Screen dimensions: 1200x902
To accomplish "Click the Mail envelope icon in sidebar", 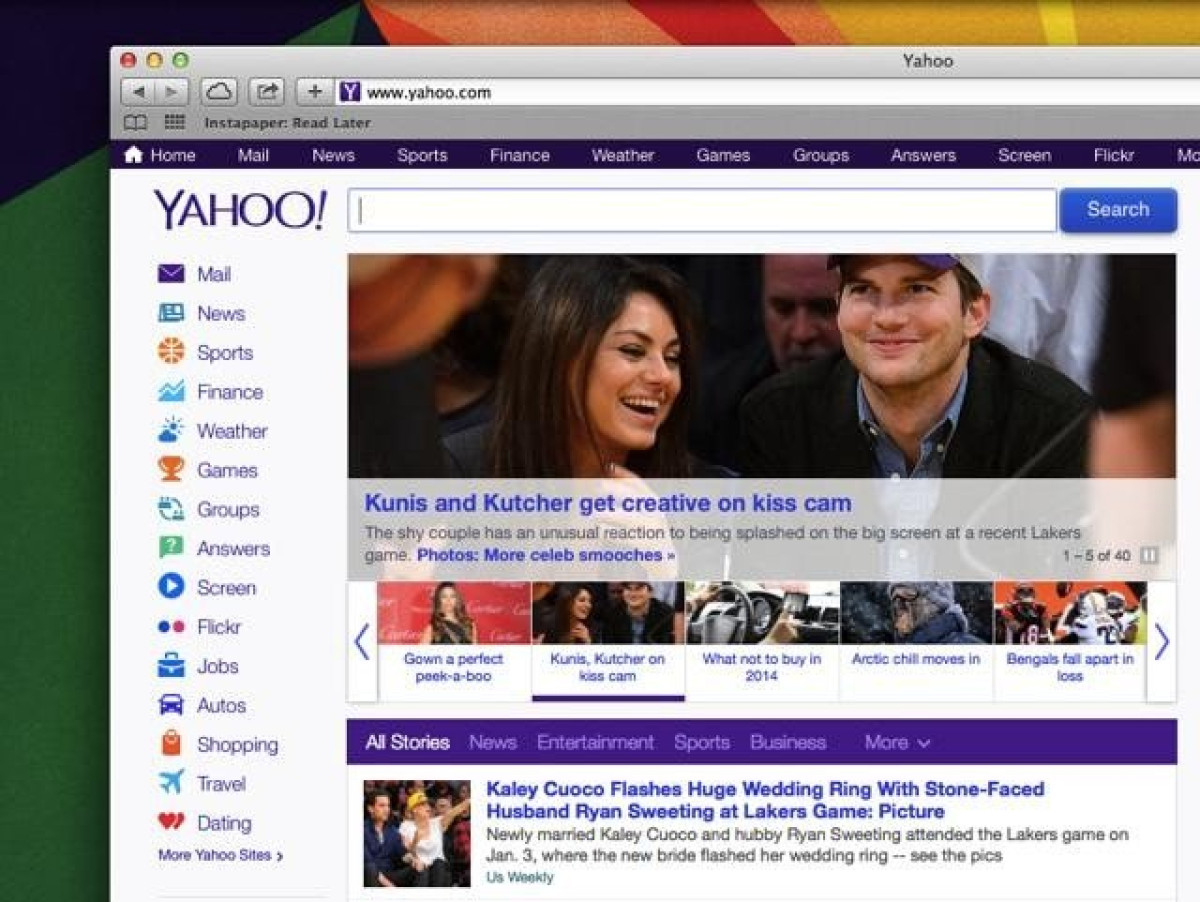I will pyautogui.click(x=171, y=274).
